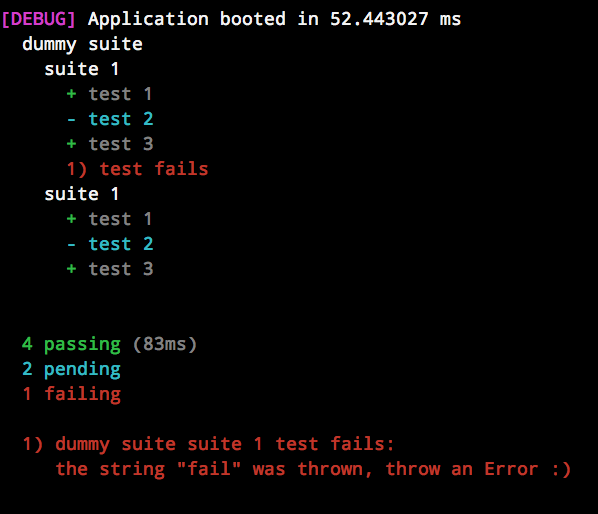Click the first 'suite 1' heading
598x514 pixels.
82,69
